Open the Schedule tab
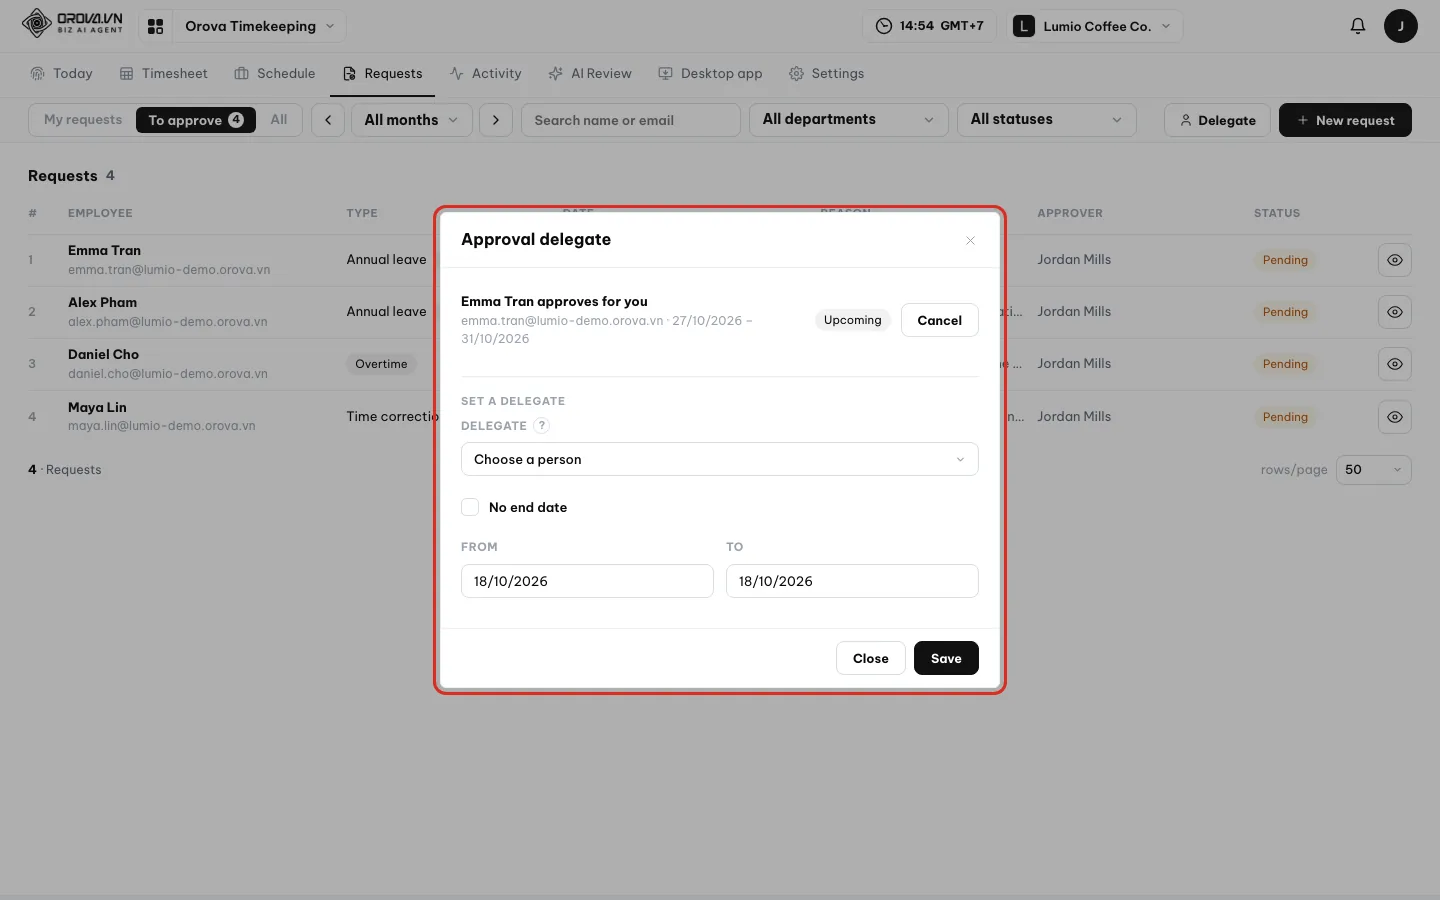Screen dimensions: 1440x900 [x=275, y=74]
